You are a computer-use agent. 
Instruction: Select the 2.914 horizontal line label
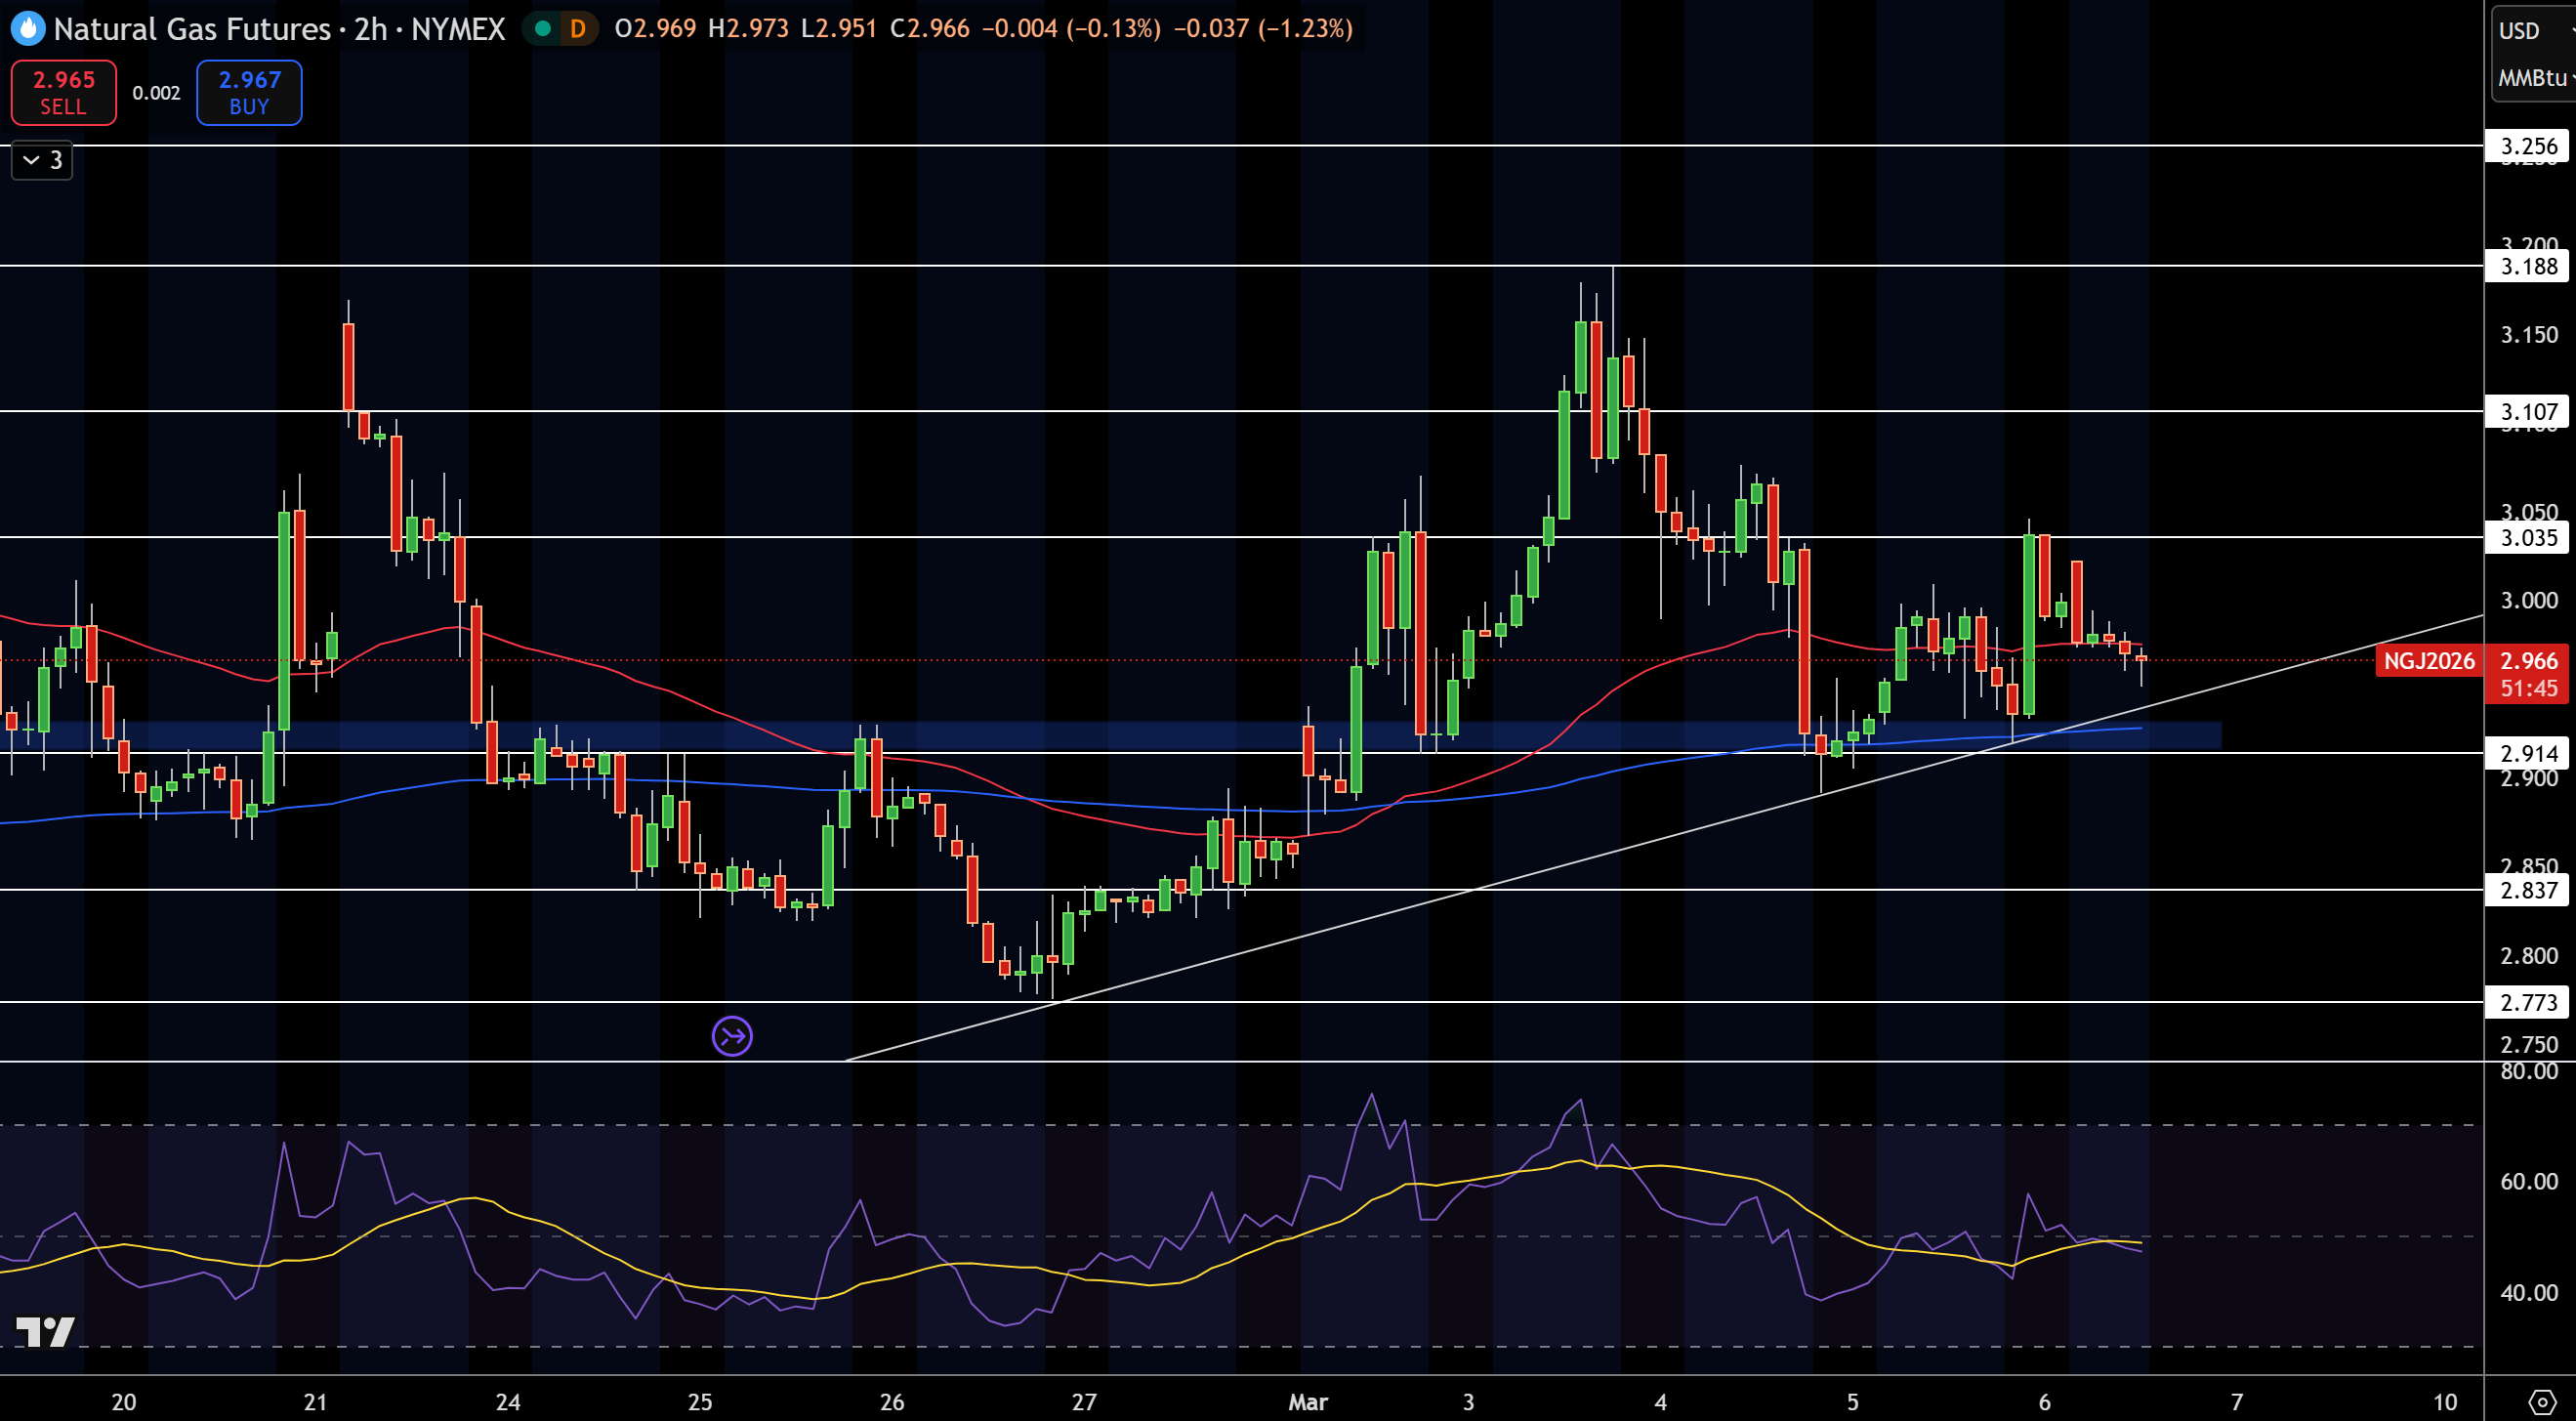point(2528,753)
